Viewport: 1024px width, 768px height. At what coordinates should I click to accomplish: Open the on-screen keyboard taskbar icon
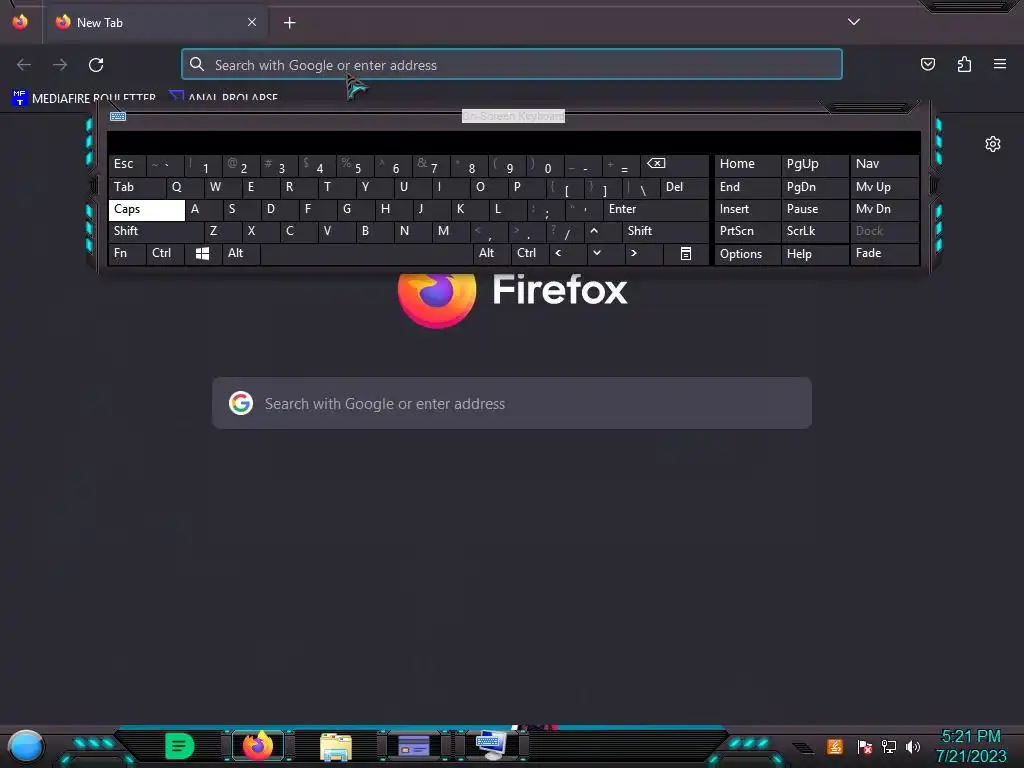(x=490, y=744)
